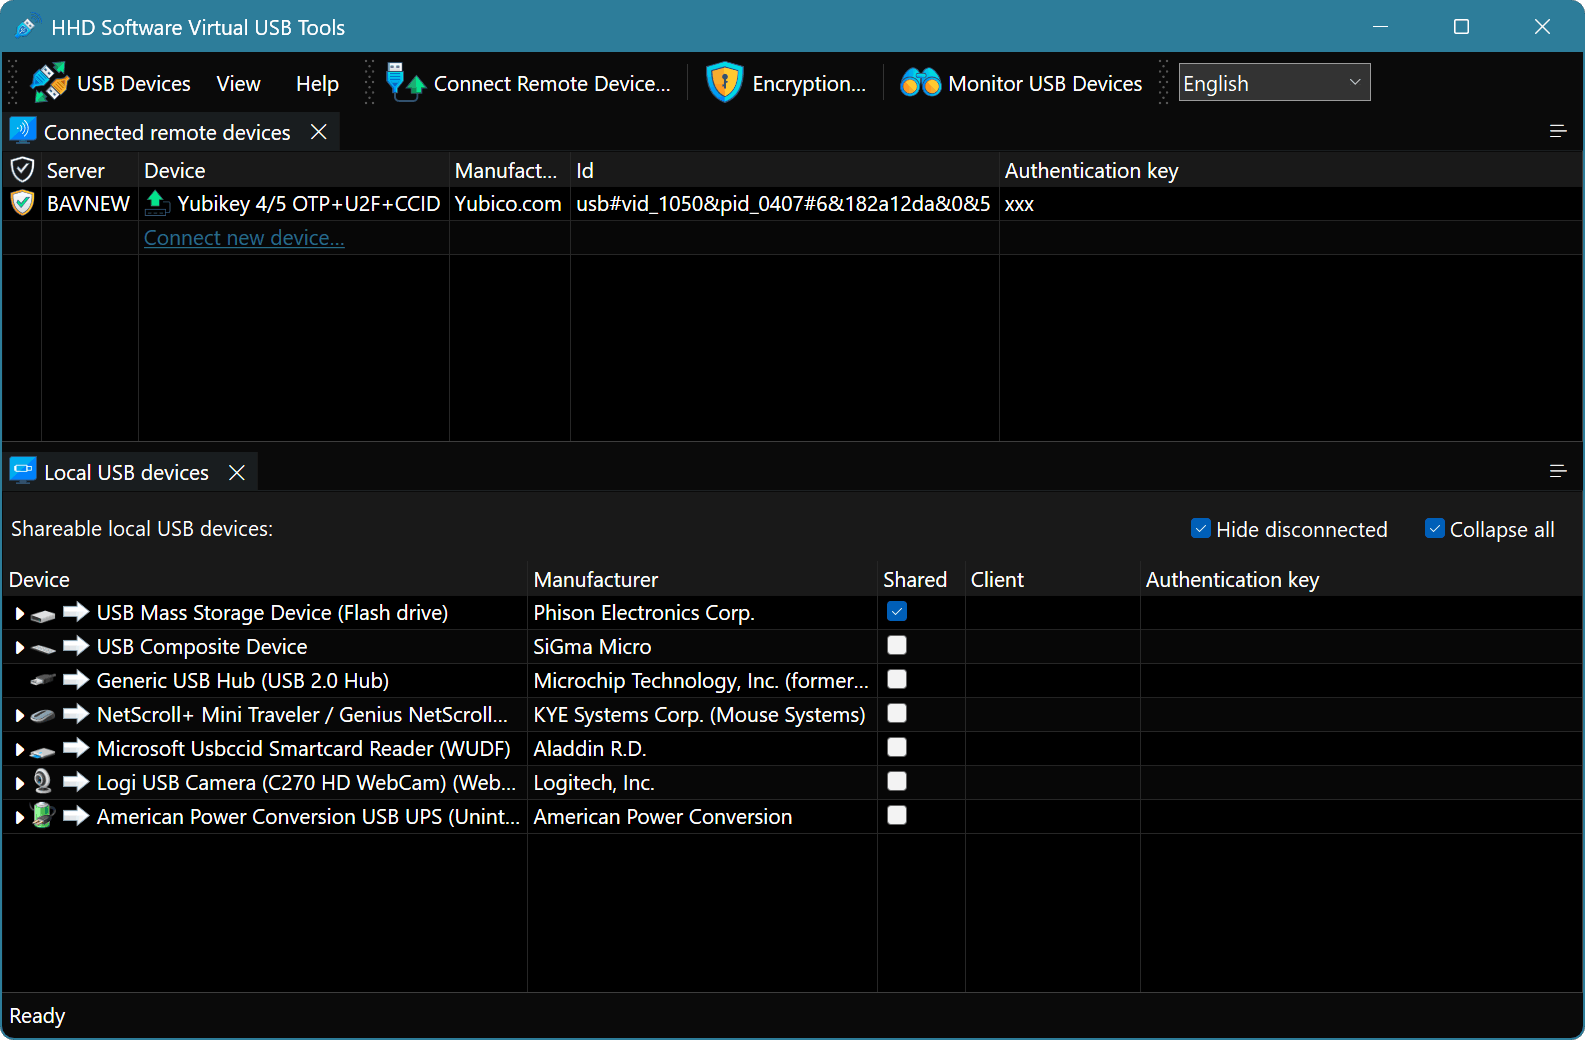Click the Yubikey device icon
Image resolution: width=1585 pixels, height=1040 pixels.
157,204
